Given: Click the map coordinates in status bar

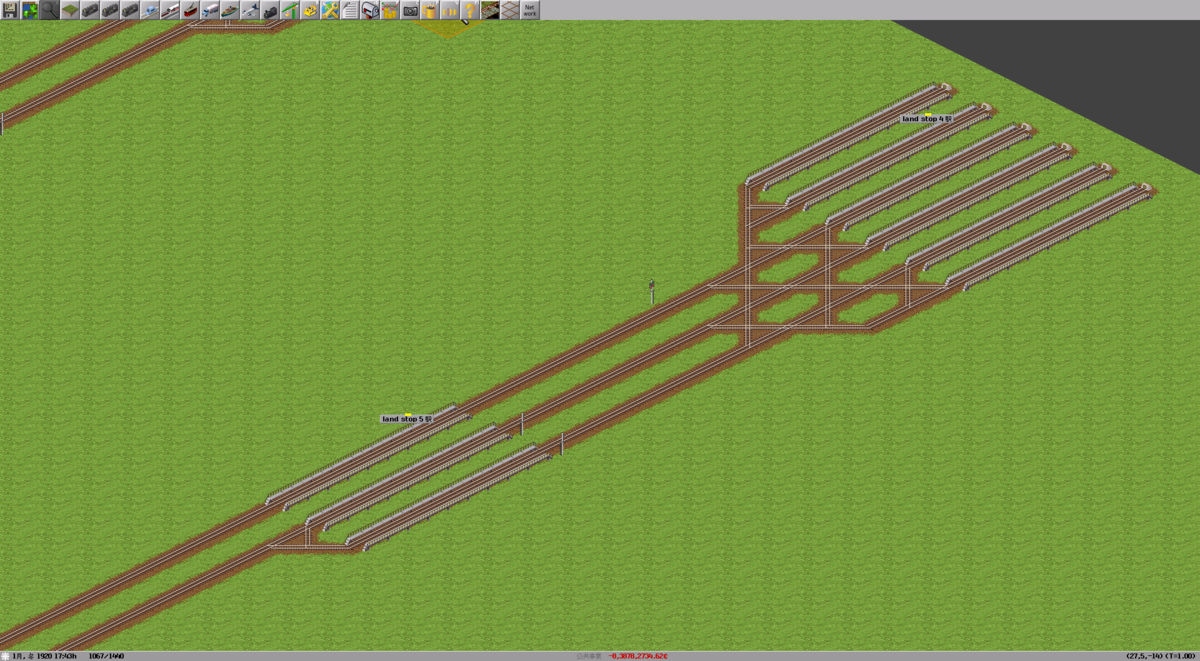Looking at the screenshot, I should 1161,656.
